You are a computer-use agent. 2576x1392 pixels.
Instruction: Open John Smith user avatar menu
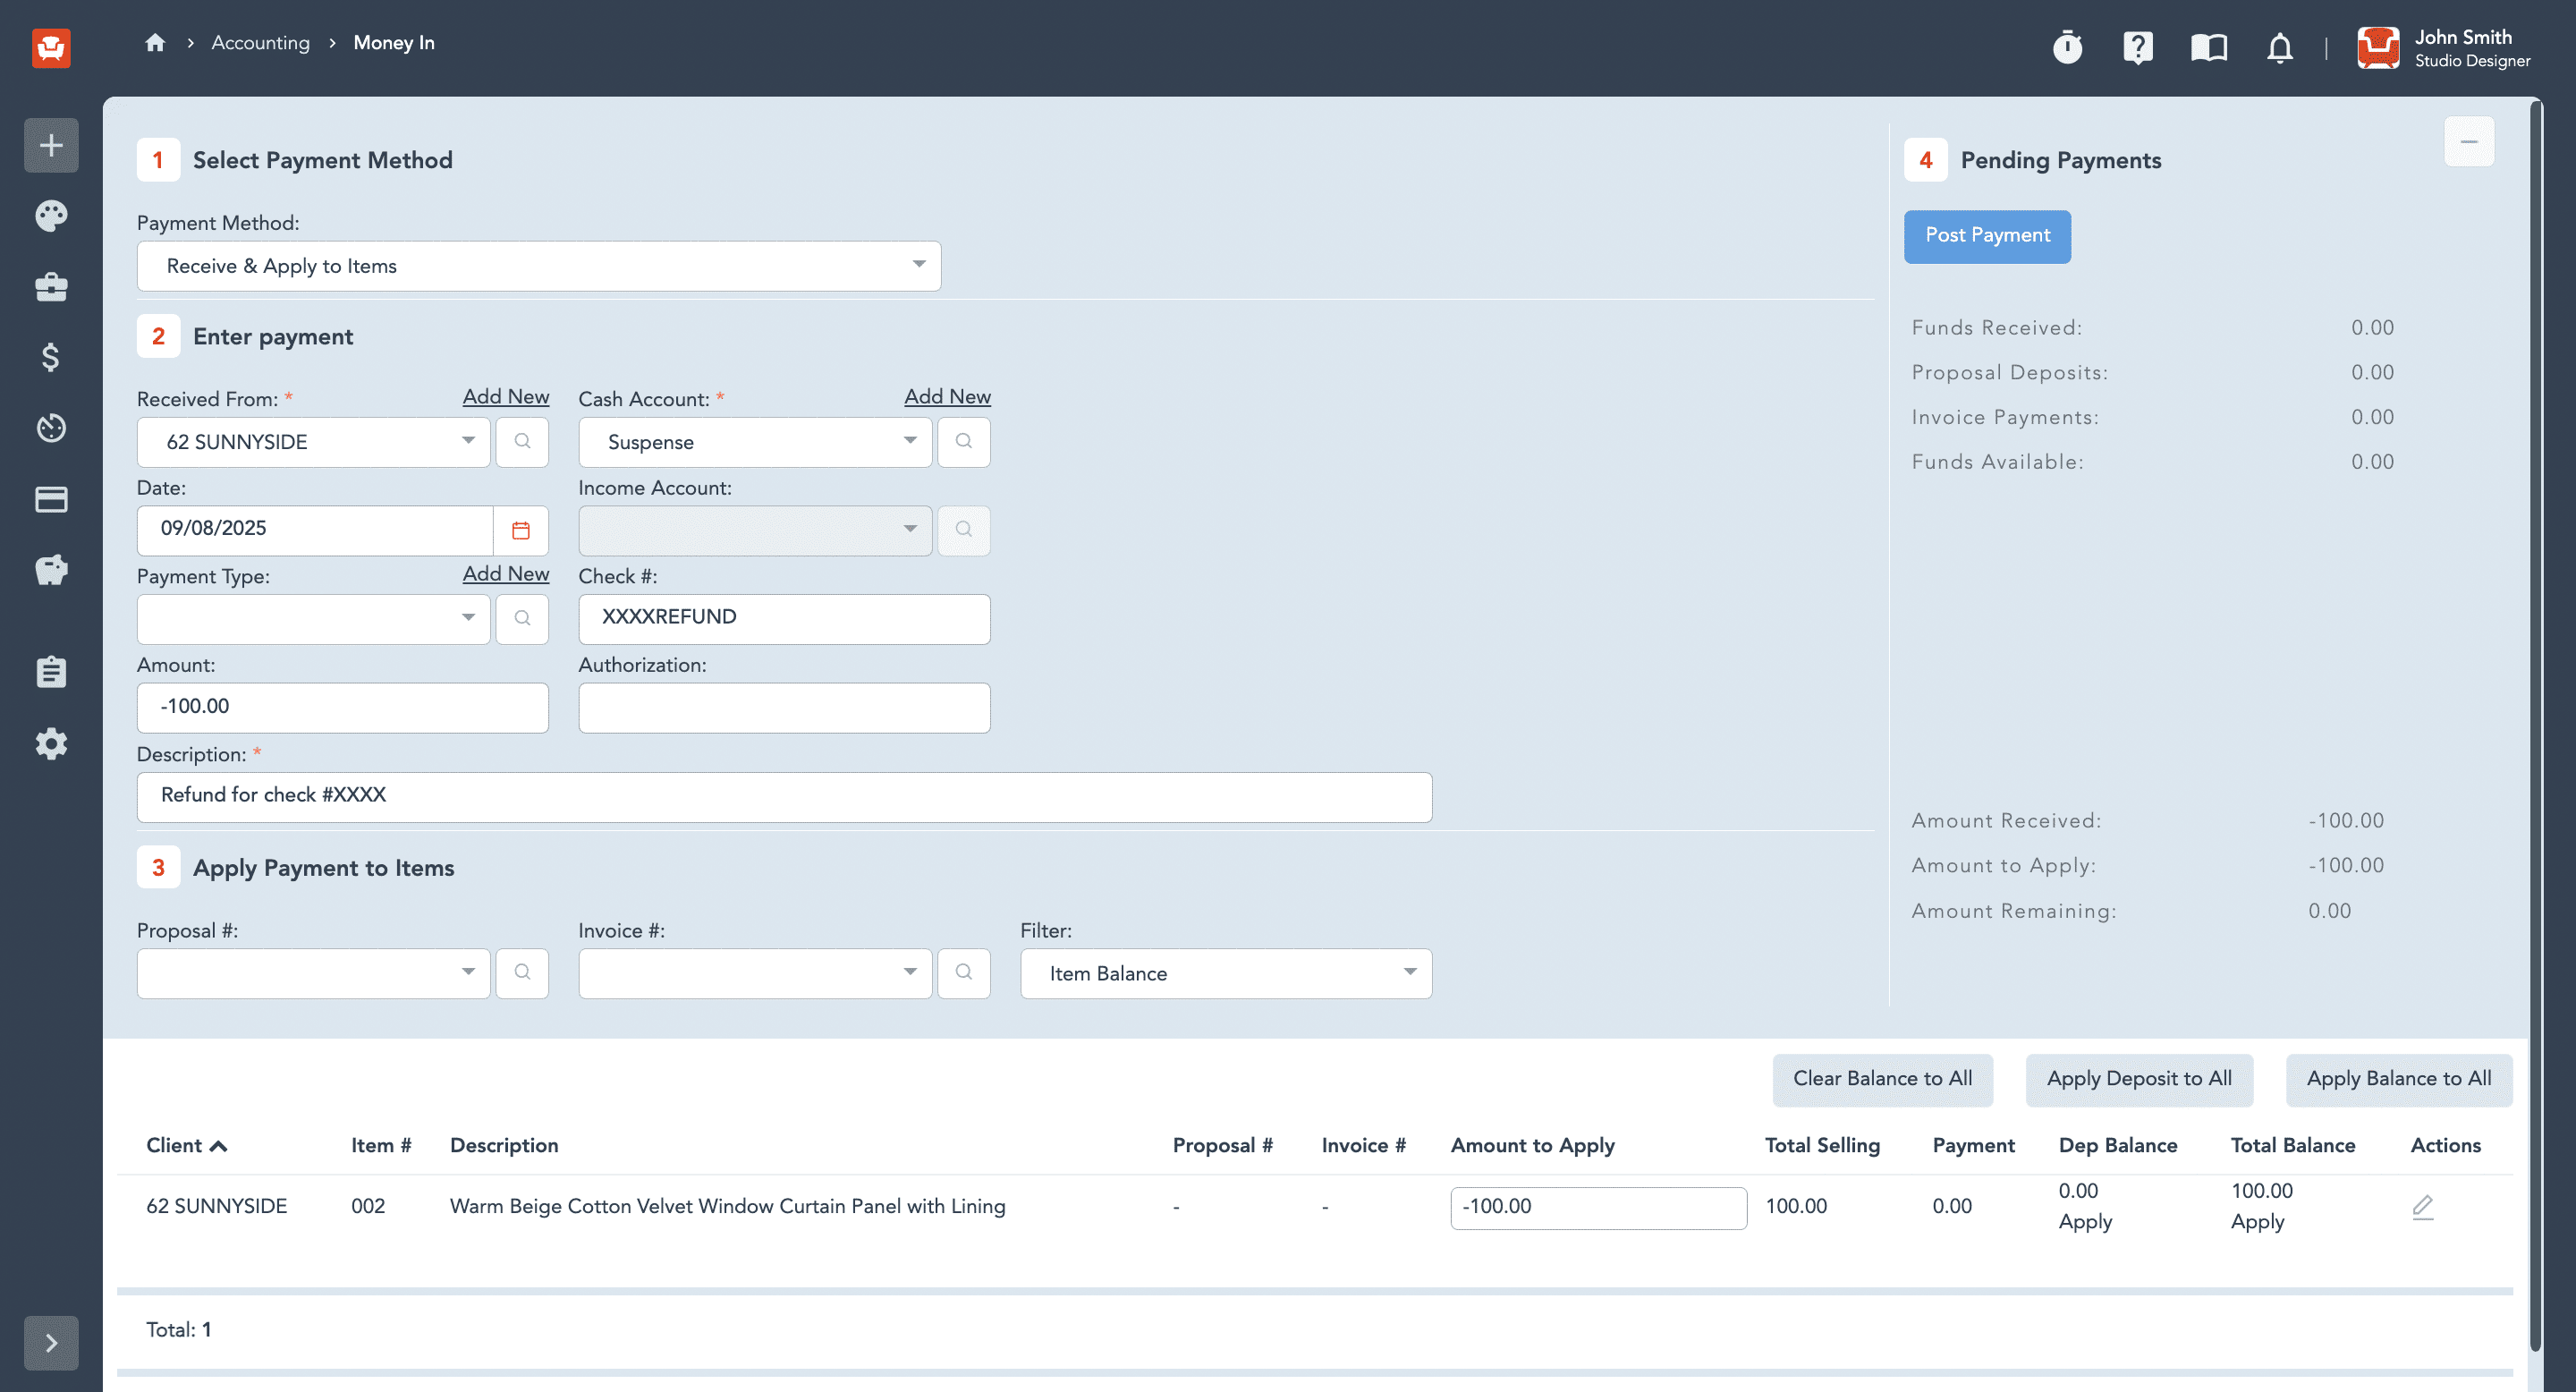(x=2378, y=47)
